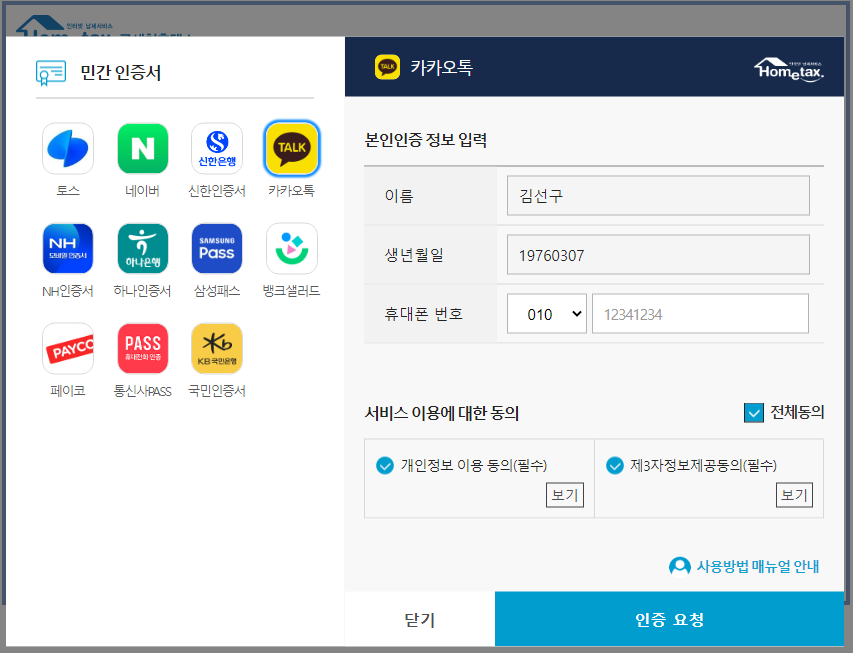View 개인정보 이용 동의 terms via 보기
This screenshot has height=653, width=853.
565,495
